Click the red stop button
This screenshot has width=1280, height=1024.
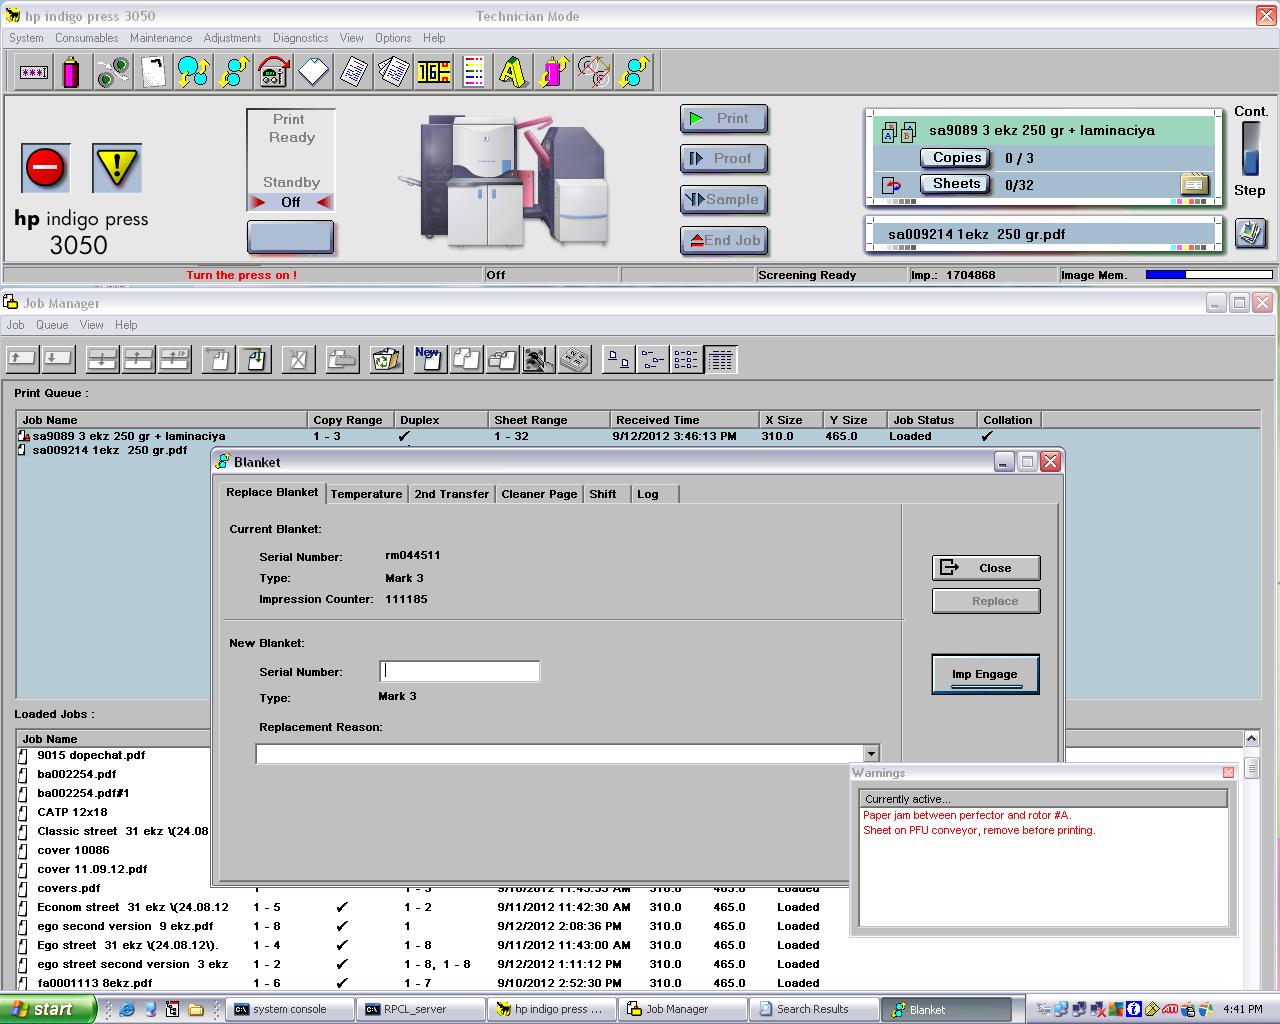pos(46,167)
